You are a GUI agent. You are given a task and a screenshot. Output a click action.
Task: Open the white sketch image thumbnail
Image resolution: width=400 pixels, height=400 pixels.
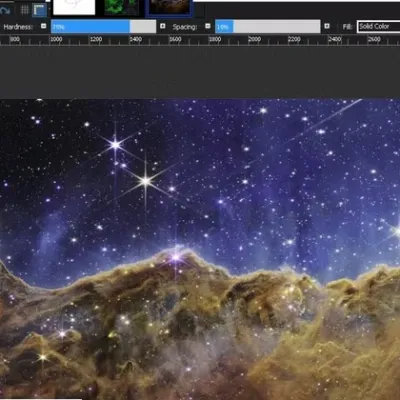74,7
